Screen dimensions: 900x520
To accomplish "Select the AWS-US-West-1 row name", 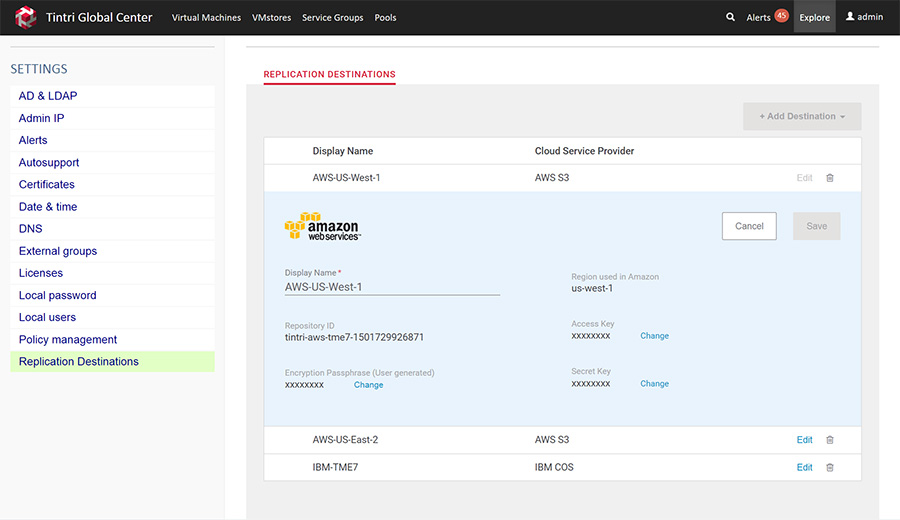I will [x=346, y=178].
